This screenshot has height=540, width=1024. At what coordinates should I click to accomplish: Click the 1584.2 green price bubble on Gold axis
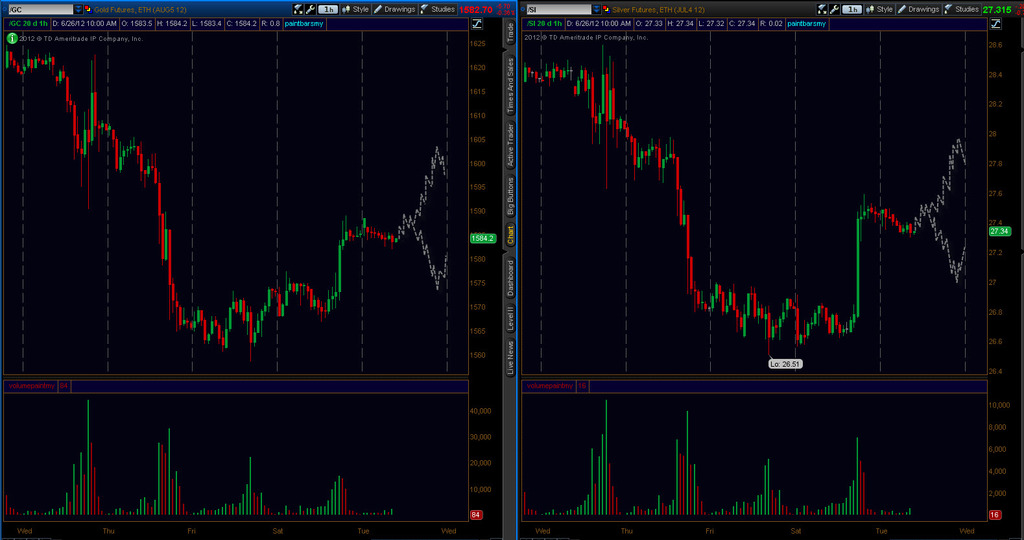pyautogui.click(x=483, y=238)
